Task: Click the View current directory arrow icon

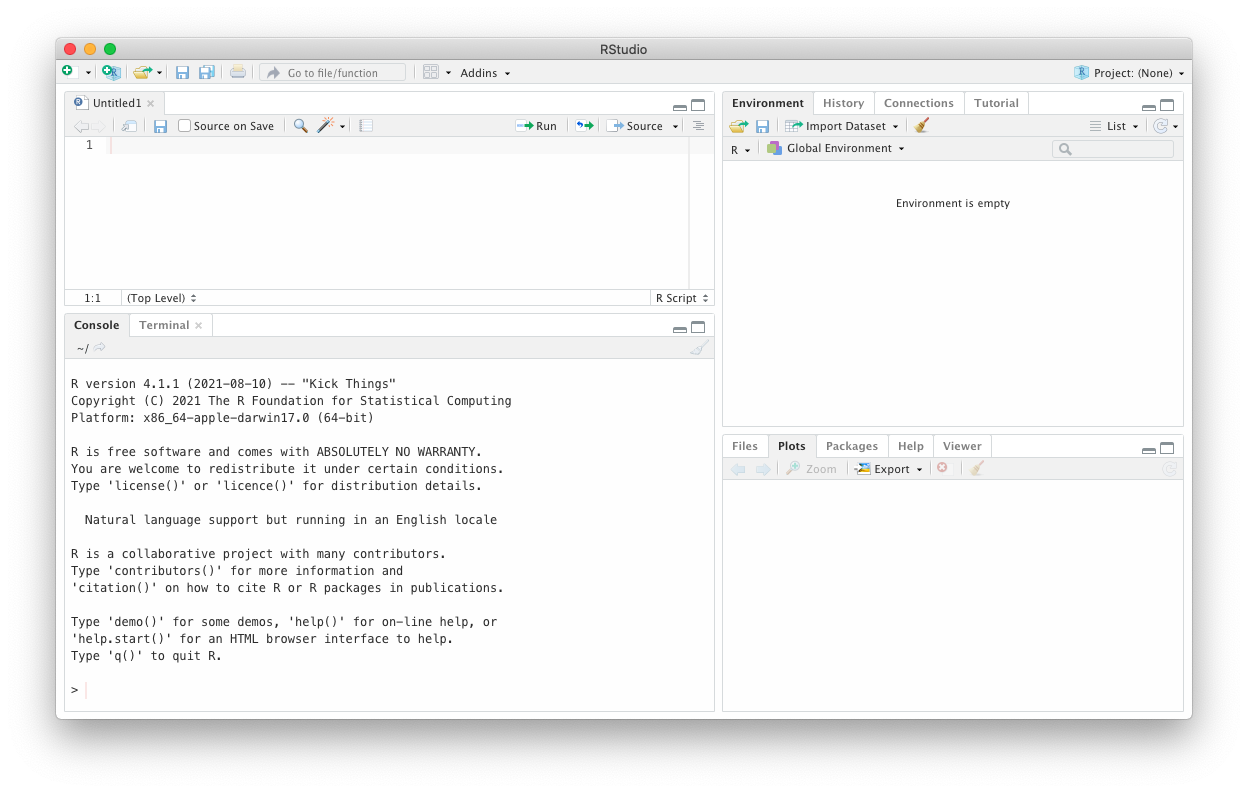Action: (100, 348)
